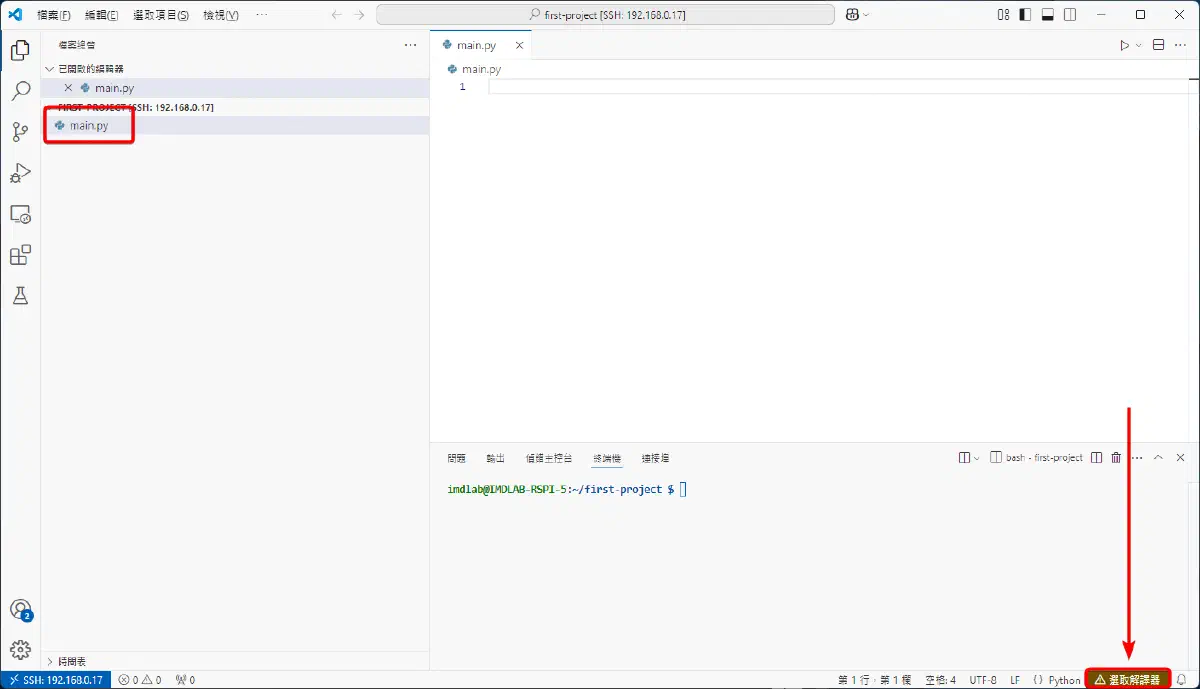Switch to the 連接埠 panel tab
Image resolution: width=1200 pixels, height=689 pixels.
click(x=655, y=457)
